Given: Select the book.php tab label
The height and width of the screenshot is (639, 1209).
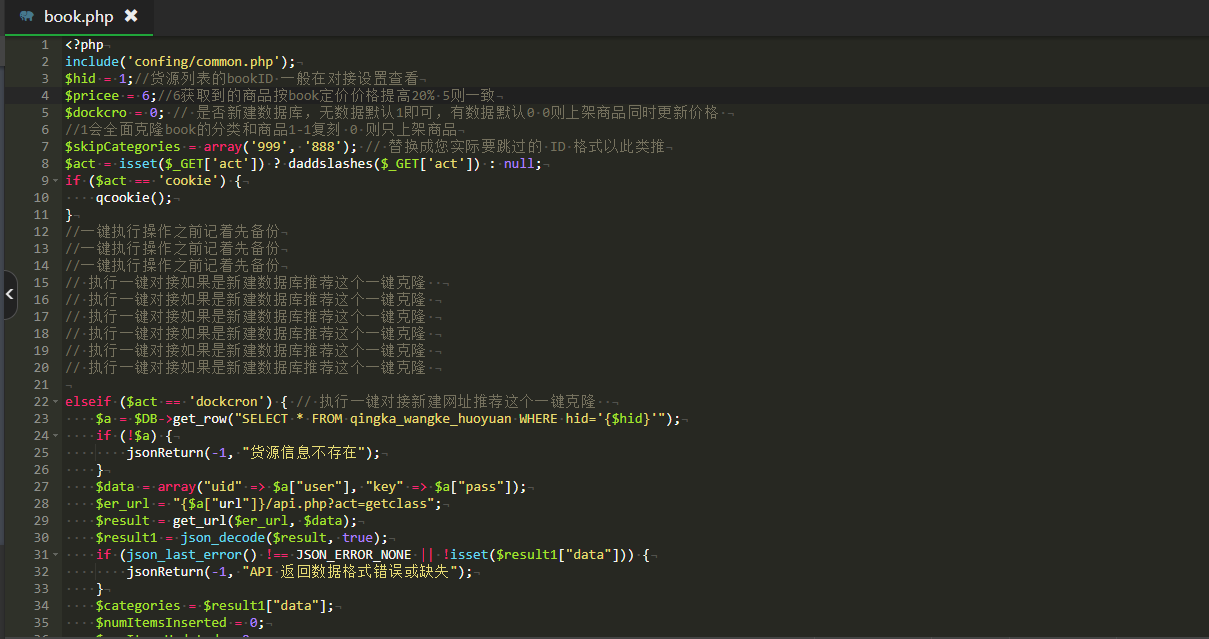Looking at the screenshot, I should click(79, 16).
